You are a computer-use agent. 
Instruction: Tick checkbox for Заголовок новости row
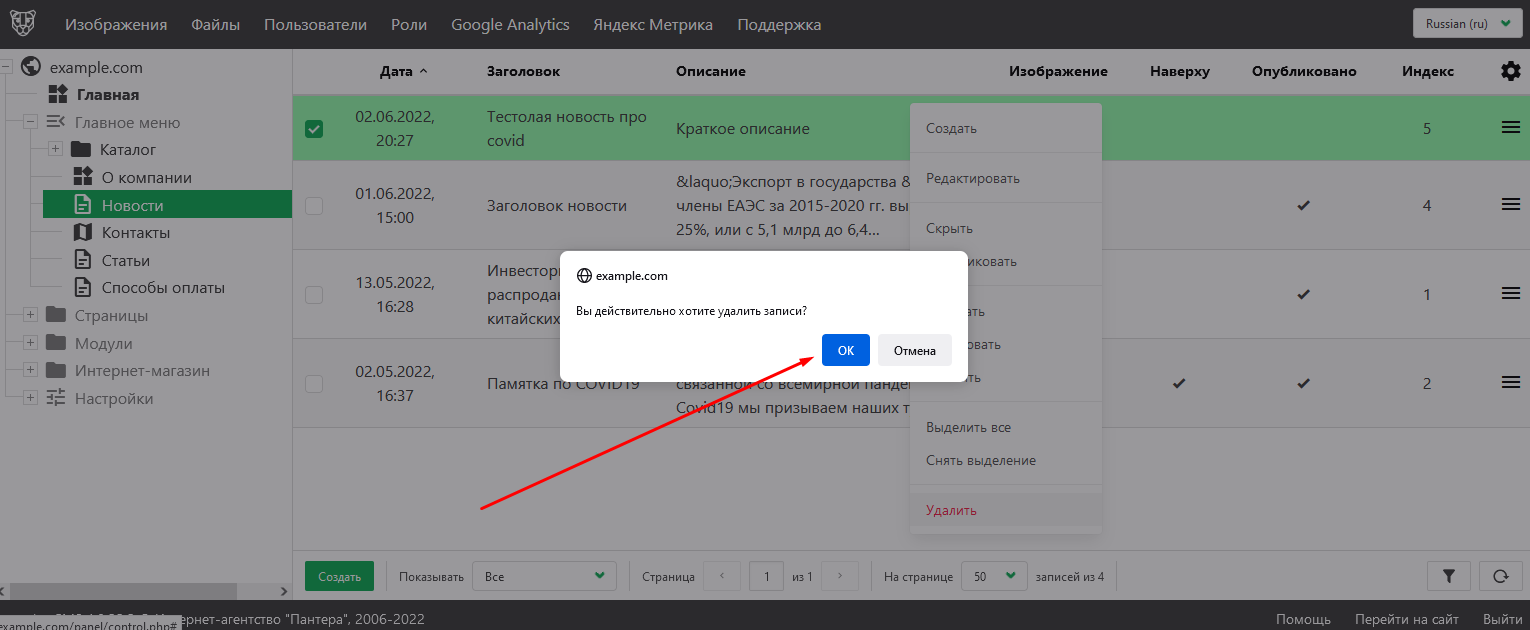point(314,206)
